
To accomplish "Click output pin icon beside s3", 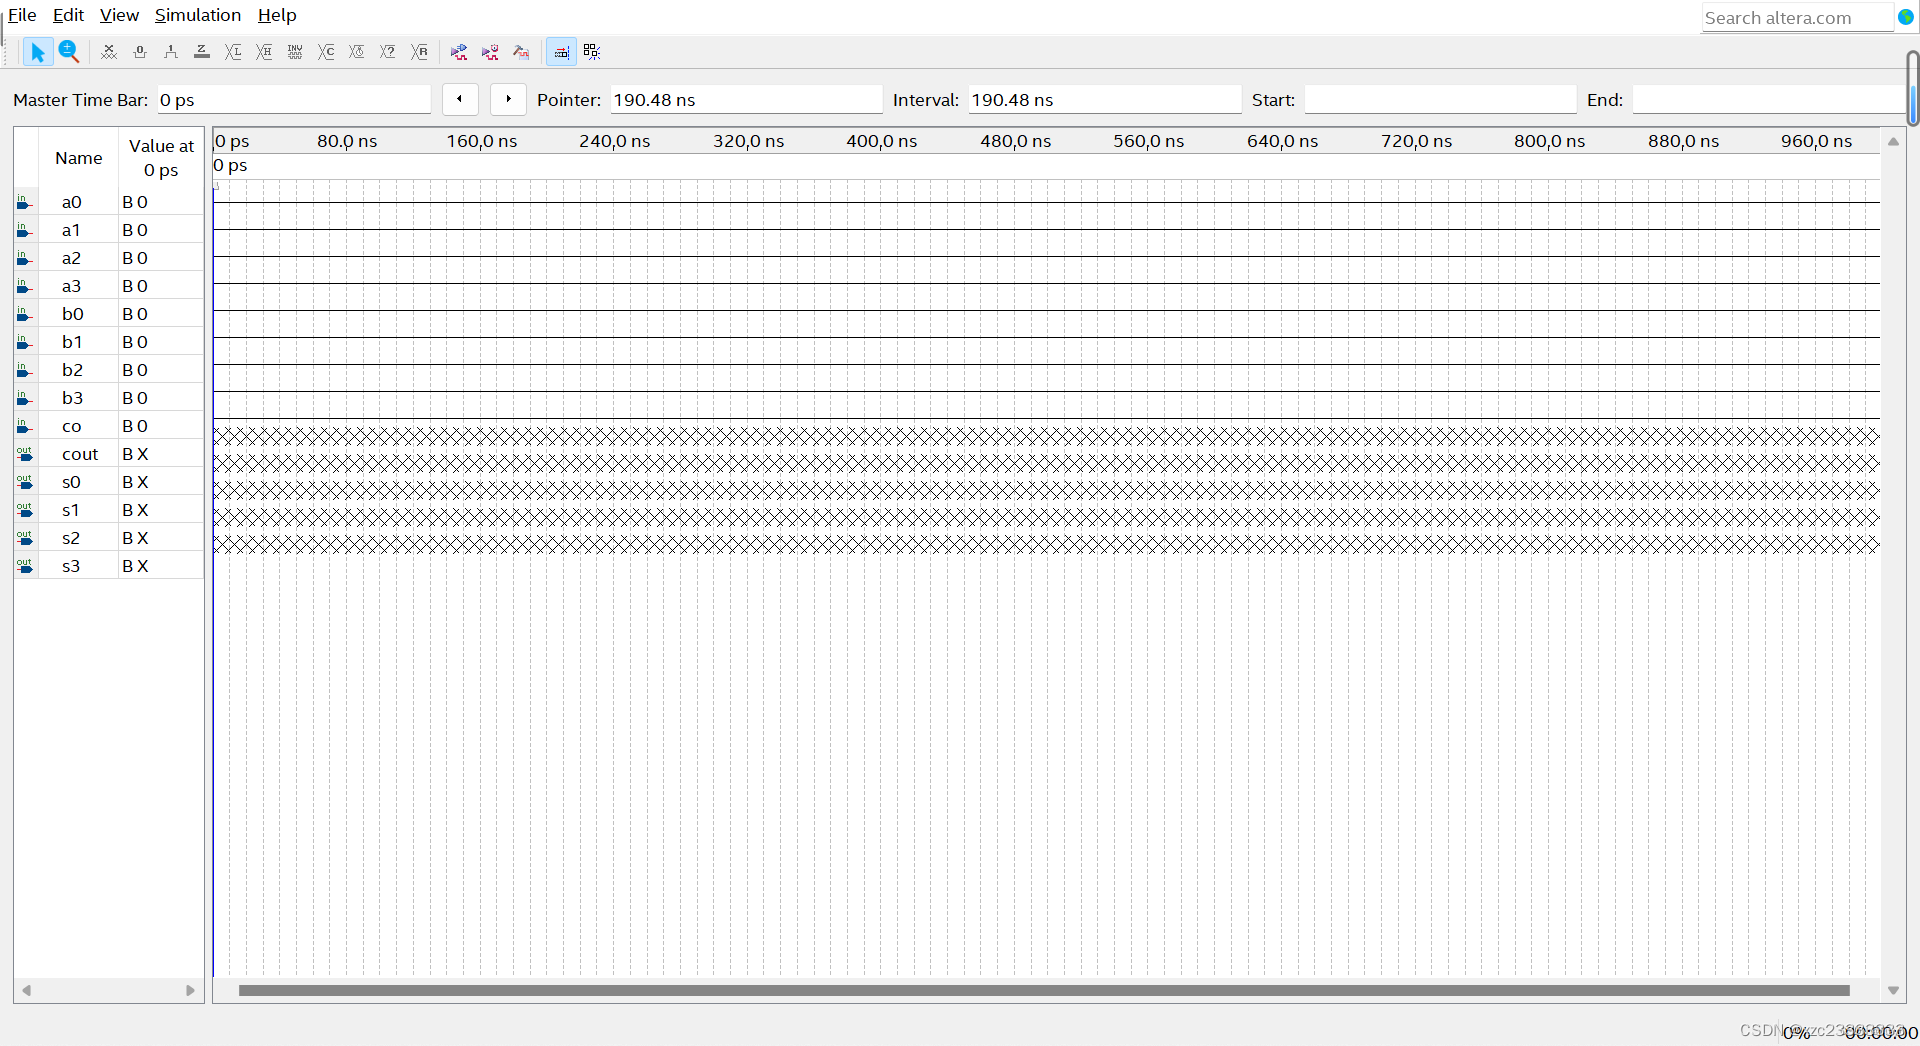I will pyautogui.click(x=25, y=566).
